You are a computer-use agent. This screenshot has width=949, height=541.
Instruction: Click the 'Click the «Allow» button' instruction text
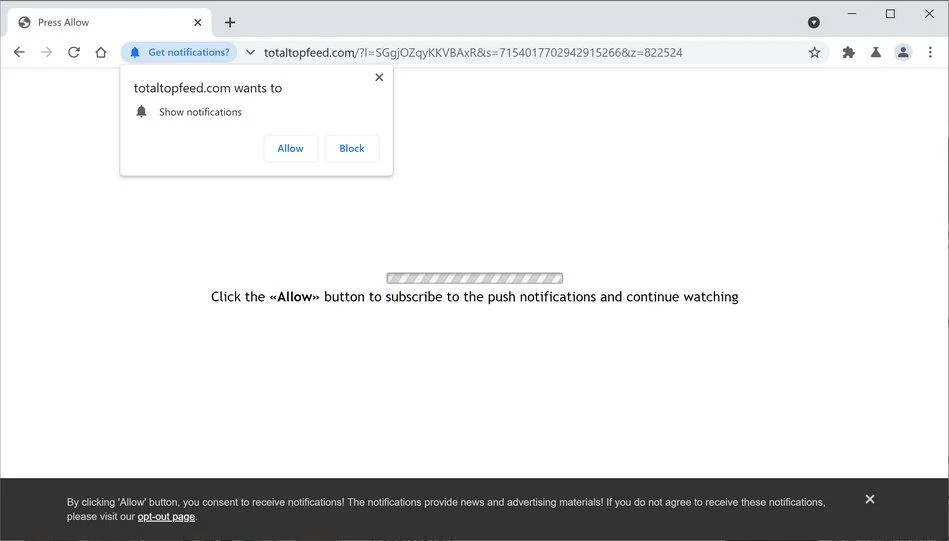[x=474, y=297]
